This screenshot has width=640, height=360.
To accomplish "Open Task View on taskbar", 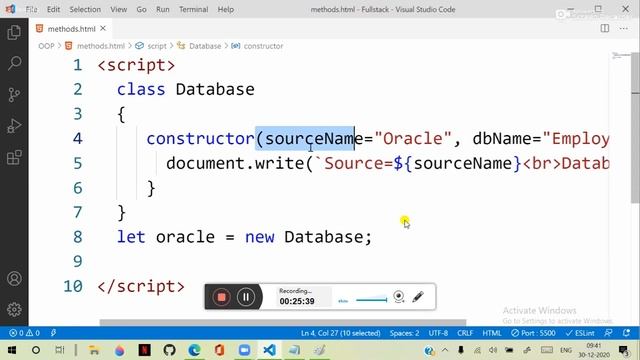I will click(x=60, y=350).
